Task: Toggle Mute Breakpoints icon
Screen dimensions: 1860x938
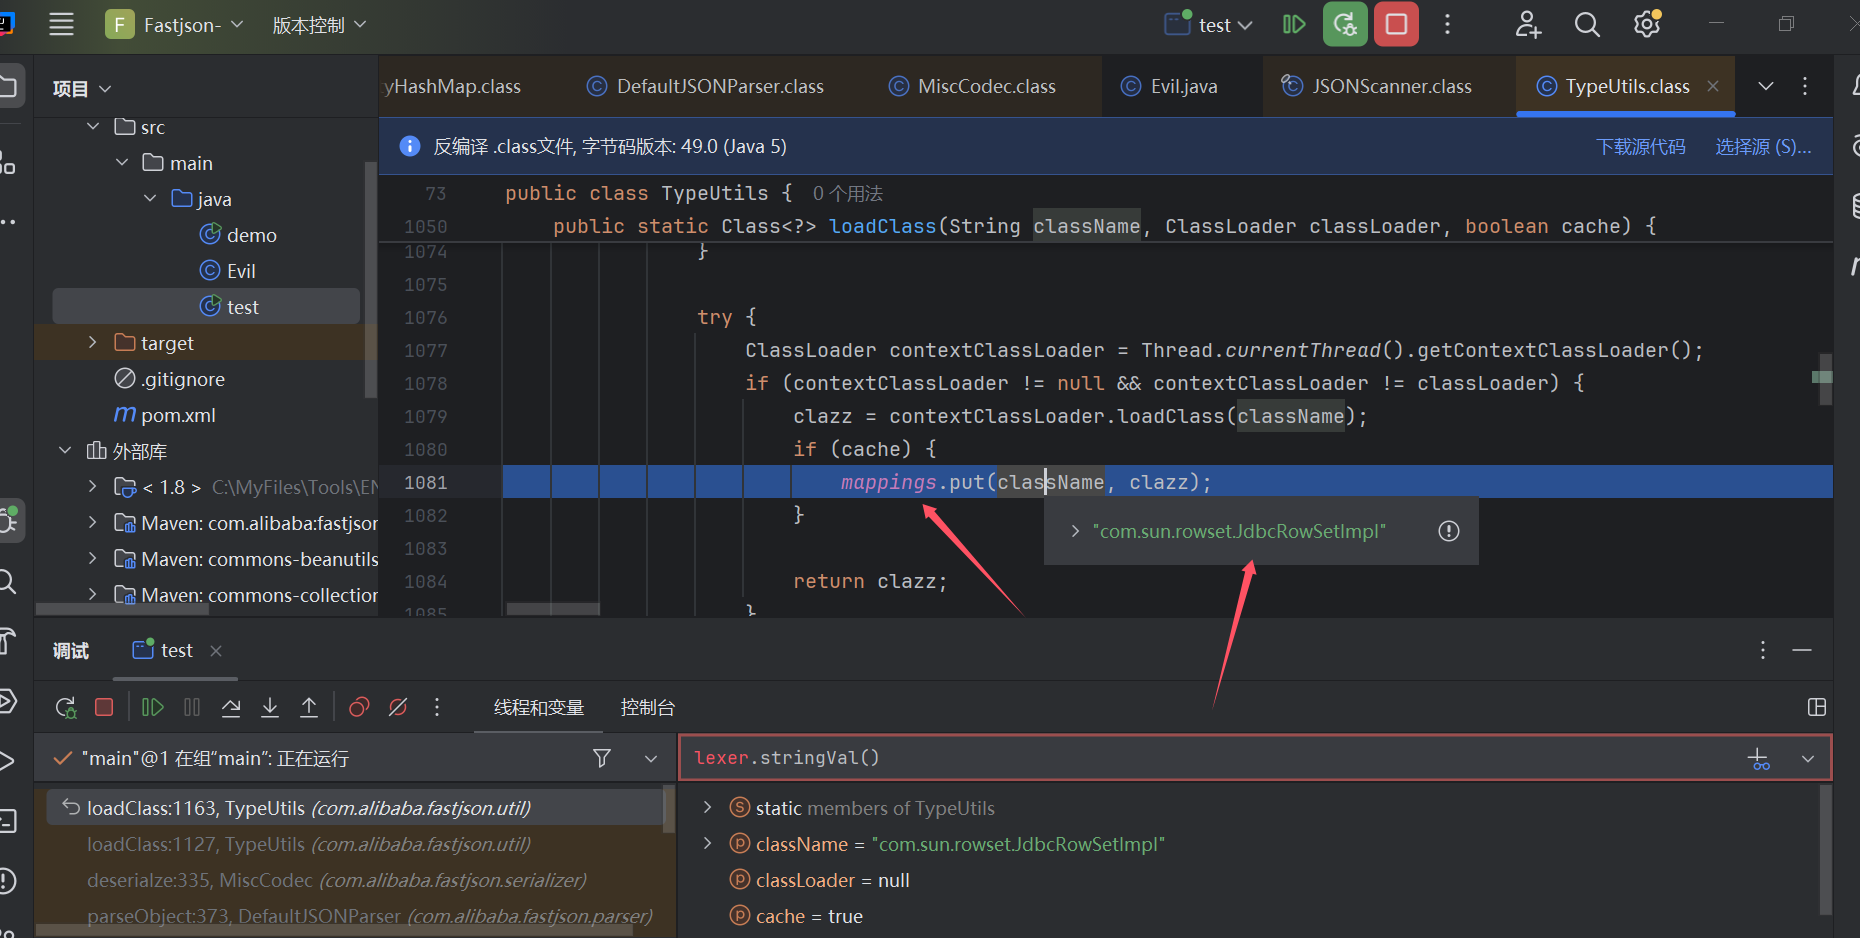Action: tap(398, 708)
